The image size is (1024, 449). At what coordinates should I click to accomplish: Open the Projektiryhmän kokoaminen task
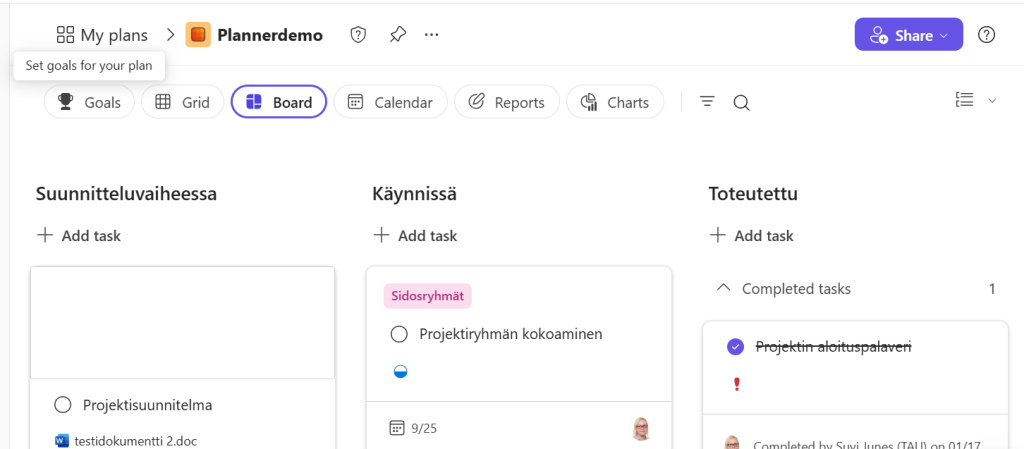511,334
